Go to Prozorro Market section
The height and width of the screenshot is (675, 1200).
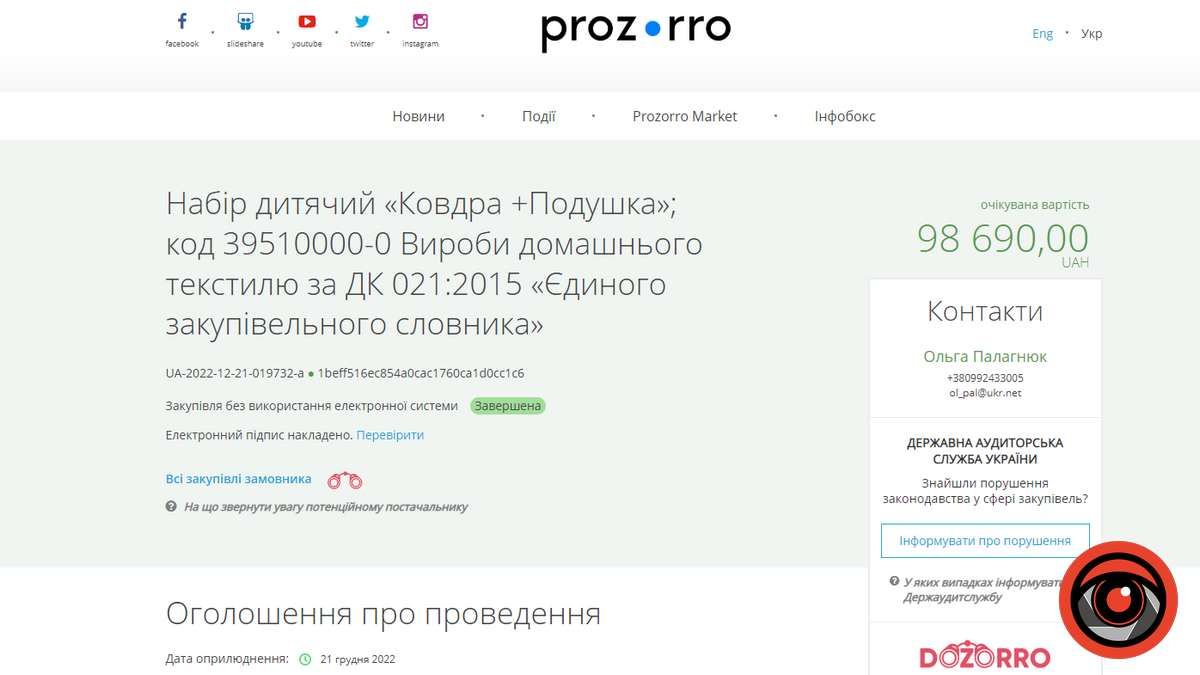coord(684,116)
